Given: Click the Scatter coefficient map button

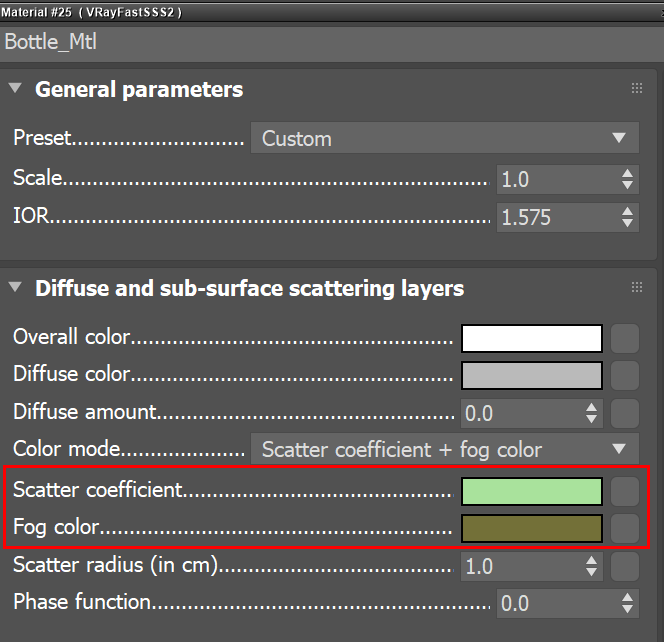Looking at the screenshot, I should [625, 491].
